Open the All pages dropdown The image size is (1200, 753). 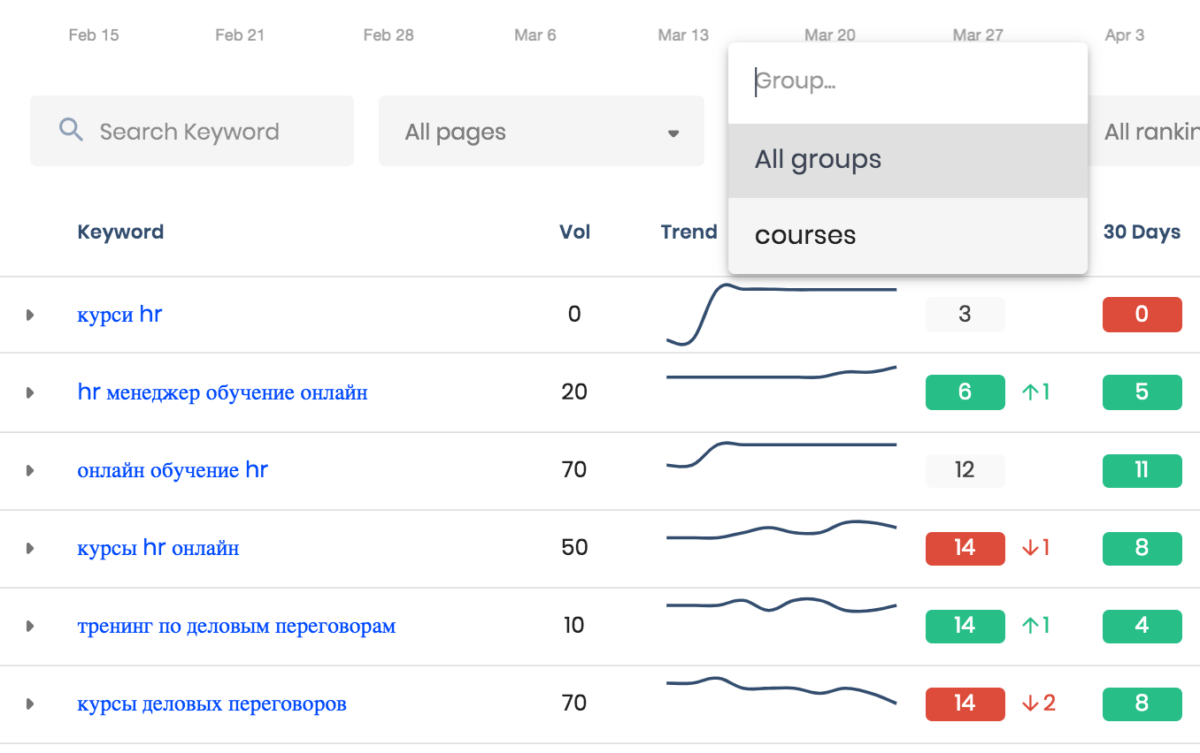(541, 132)
